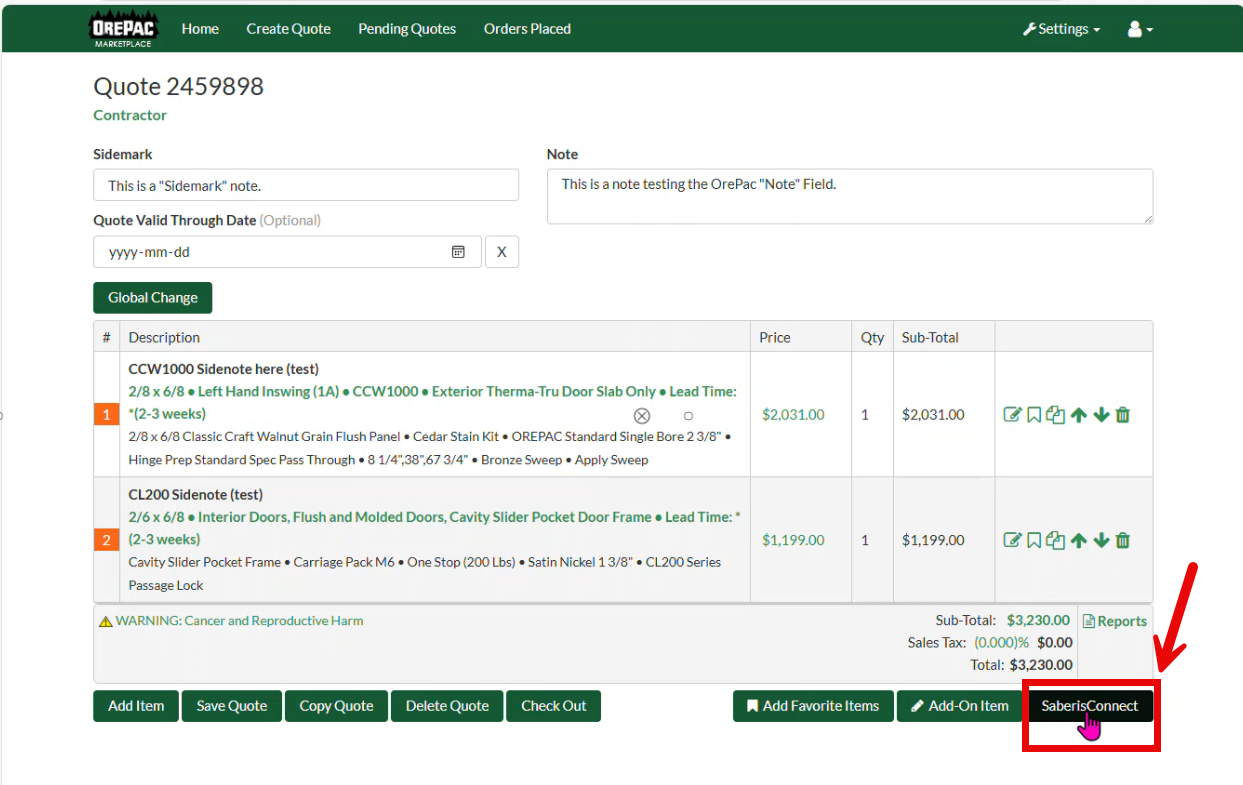Click the Quote Valid Through Date field
Image resolution: width=1243 pixels, height=785 pixels.
[288, 252]
